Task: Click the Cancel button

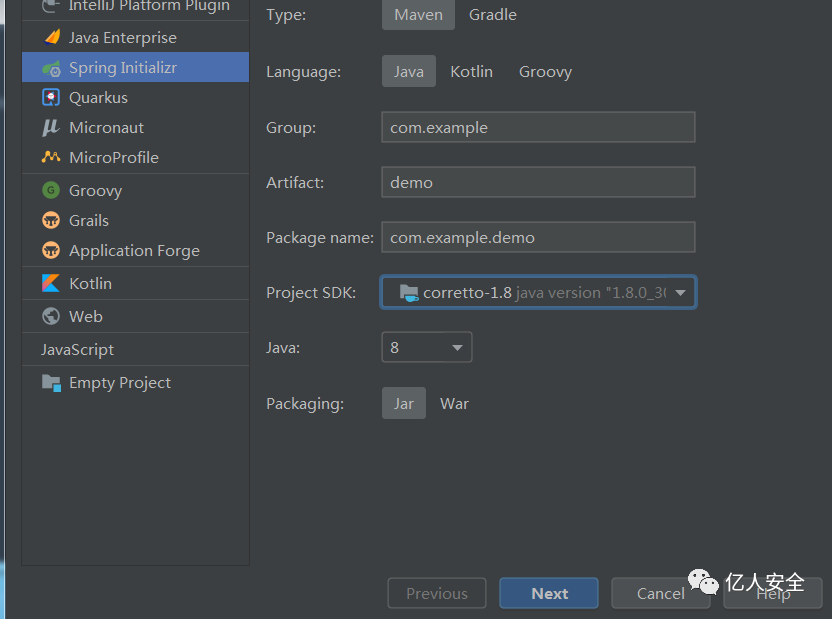Action: click(x=660, y=594)
